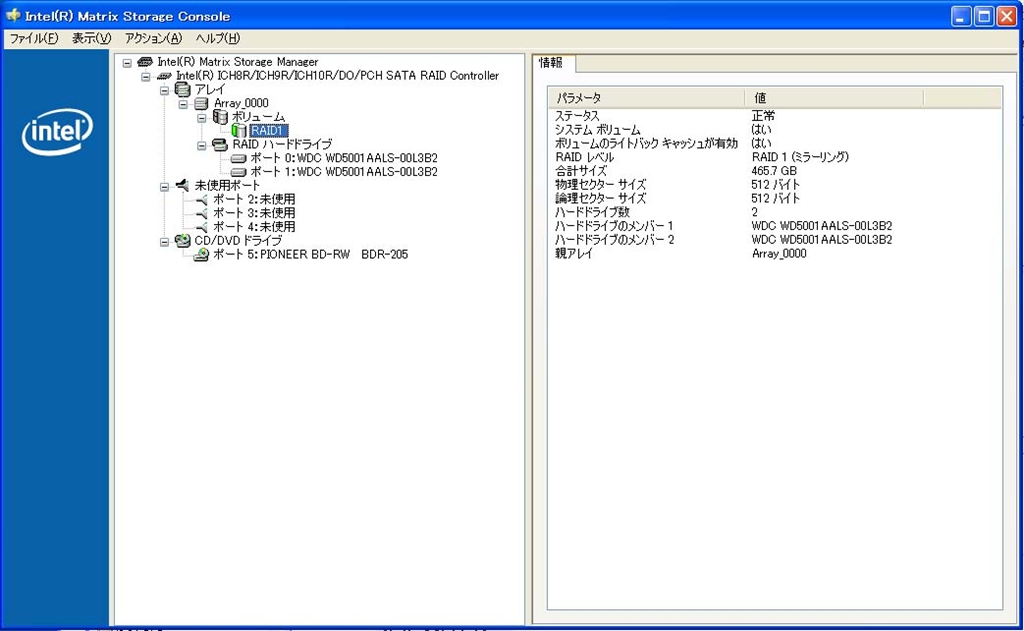Open the ヘルプ(H) menu
The height and width of the screenshot is (631, 1024).
point(218,39)
